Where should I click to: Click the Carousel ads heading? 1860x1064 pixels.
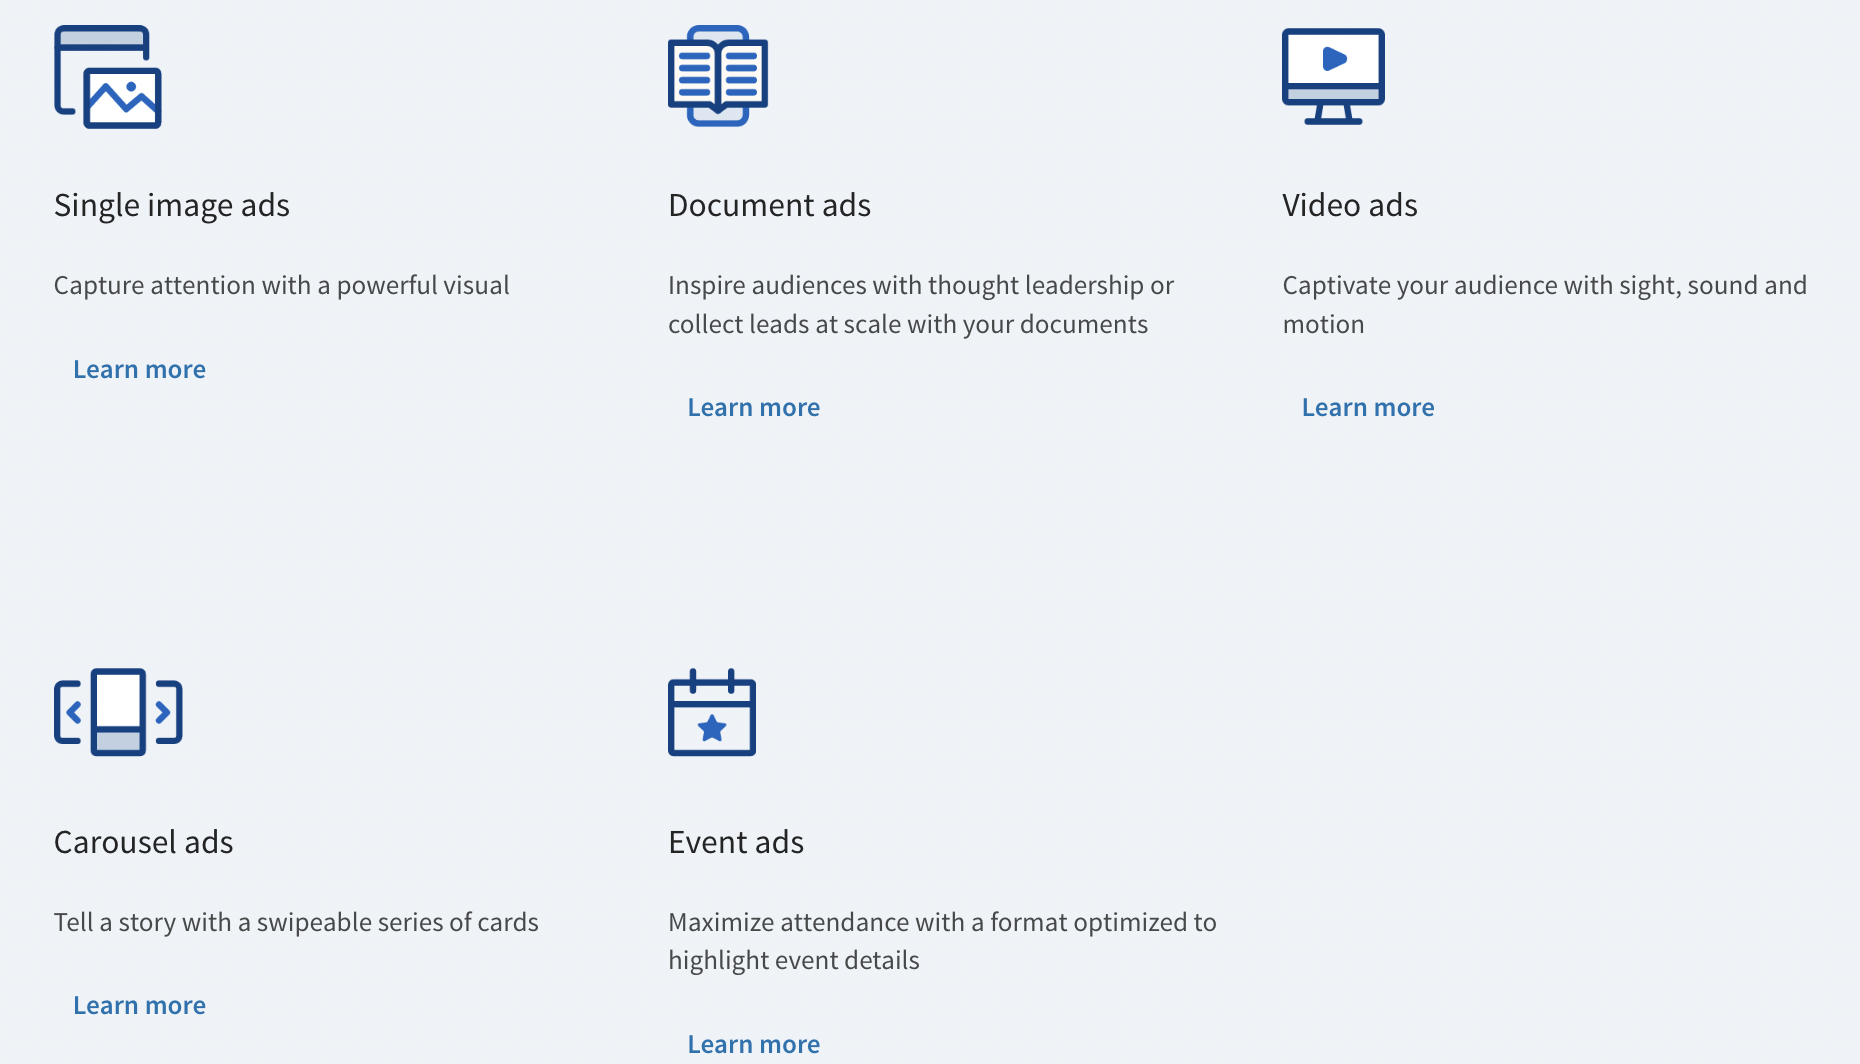[x=143, y=842]
